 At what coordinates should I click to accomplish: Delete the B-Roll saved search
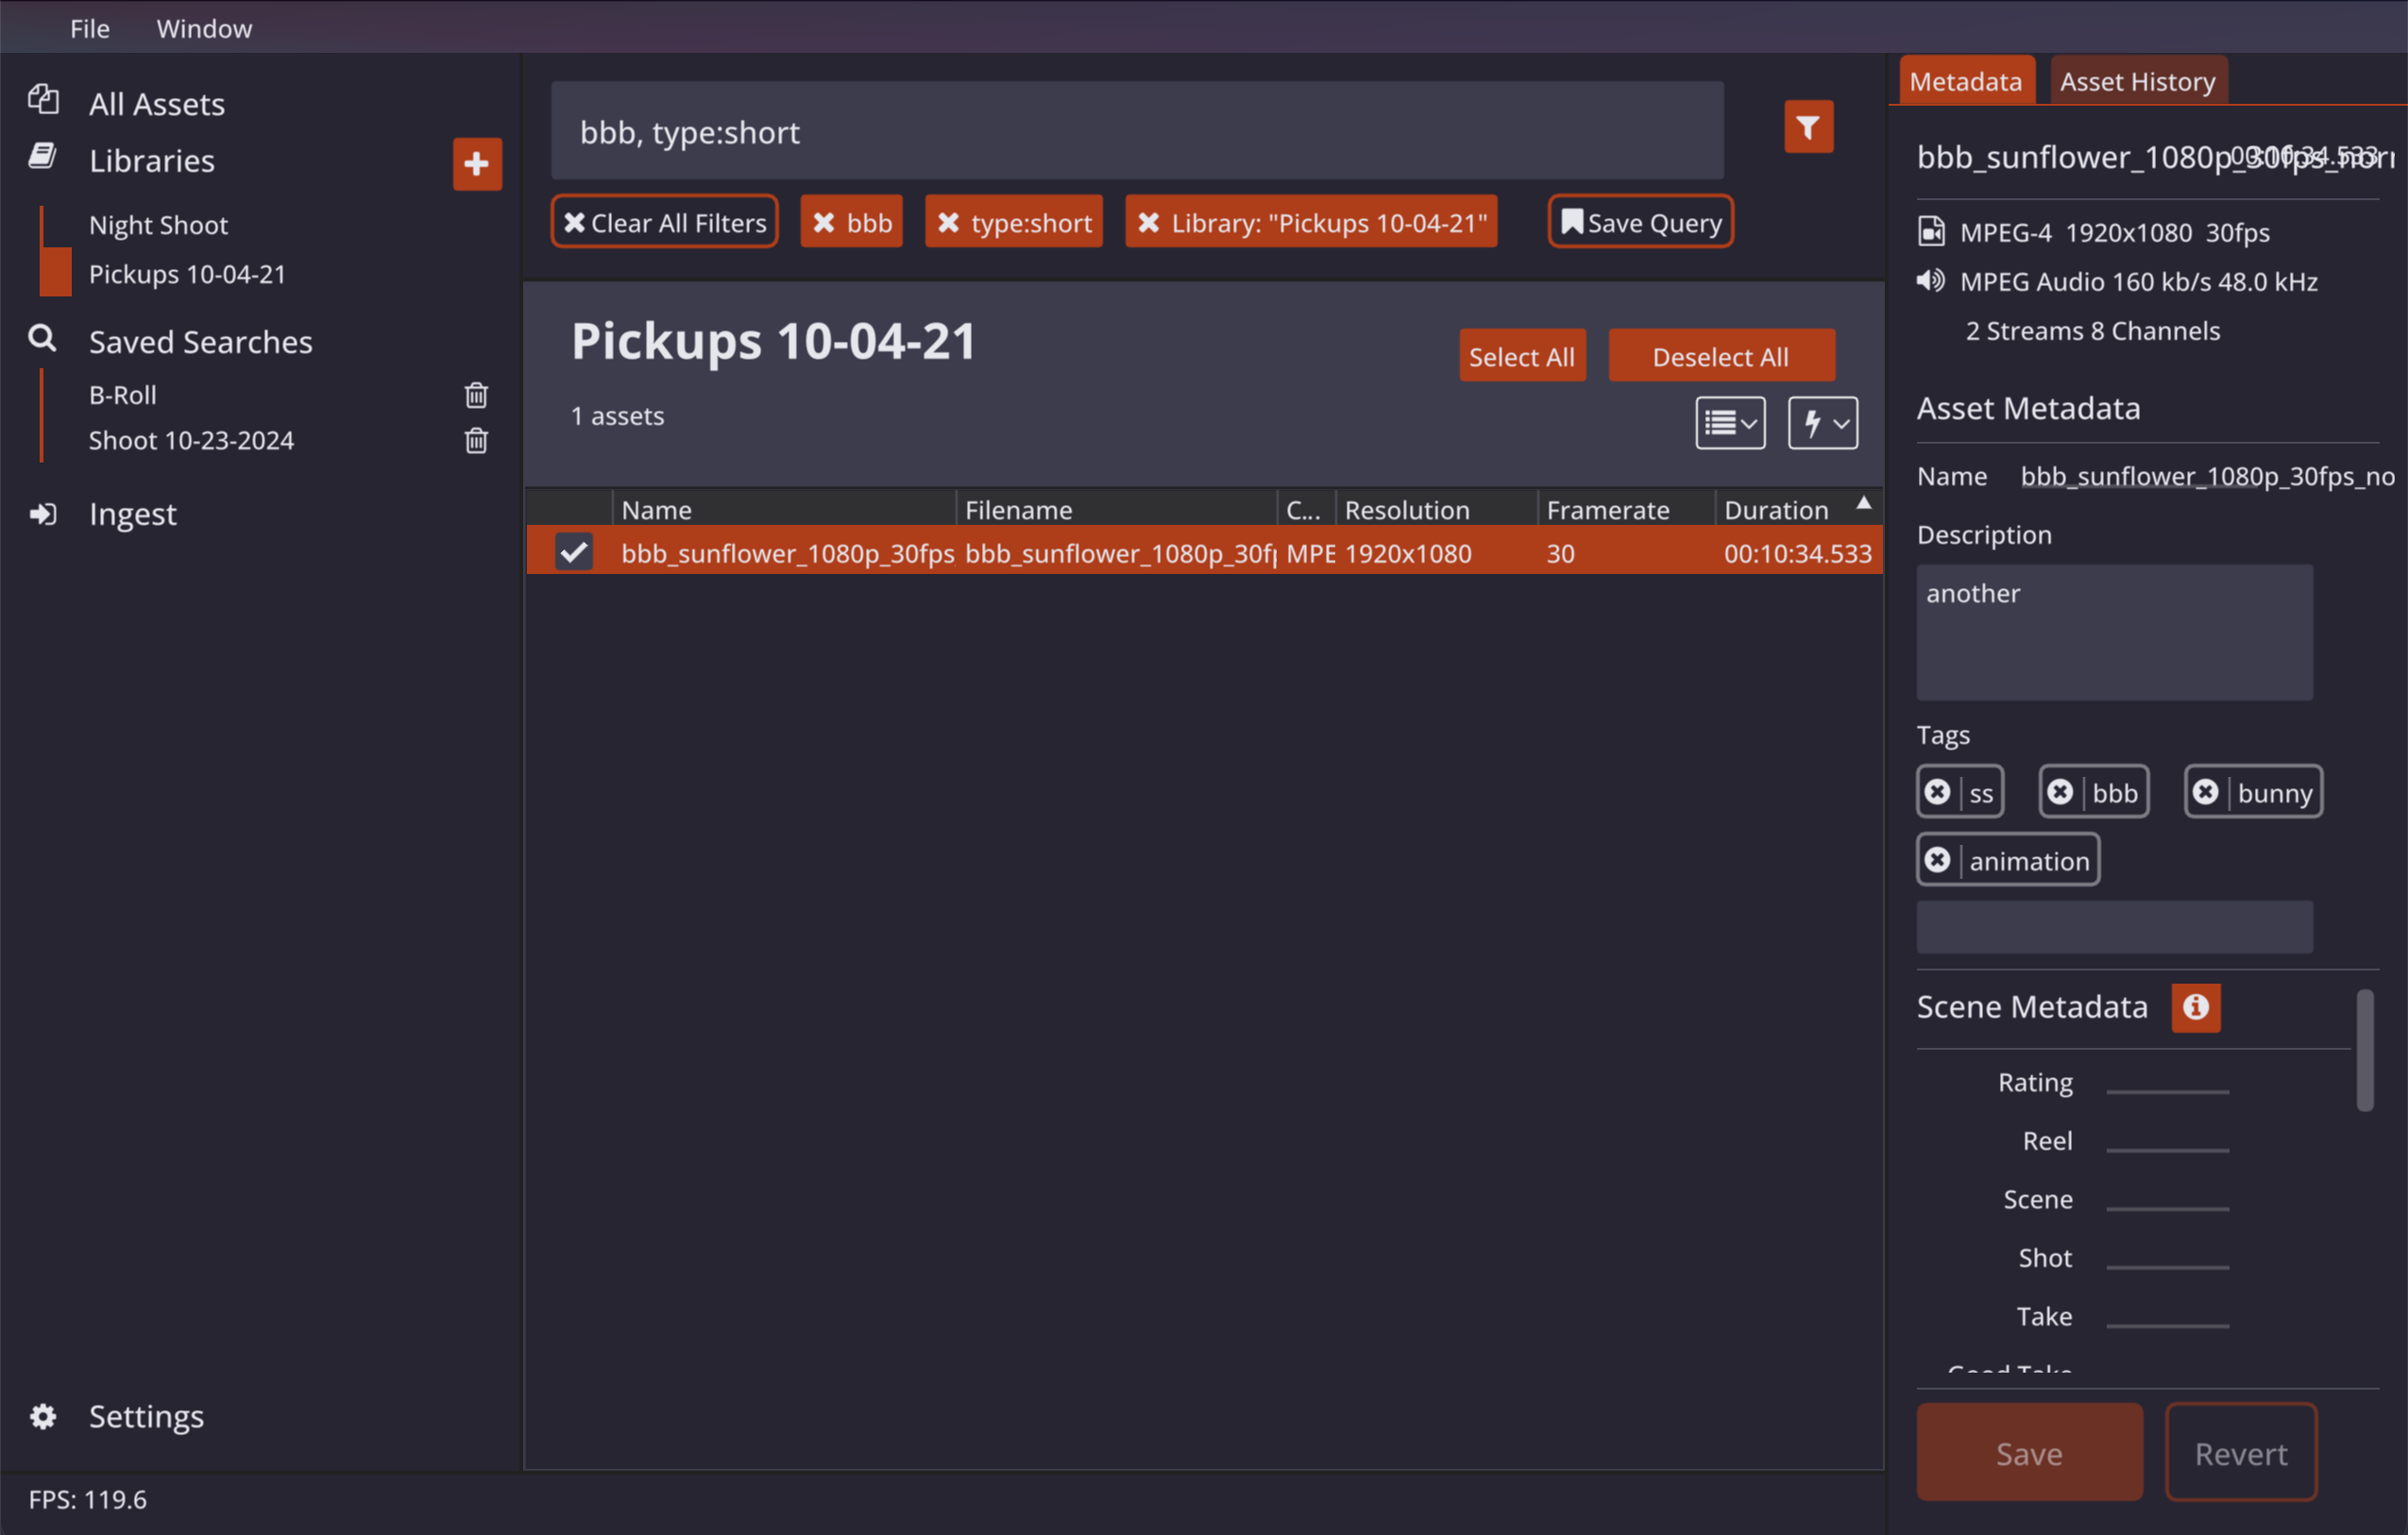[x=476, y=395]
